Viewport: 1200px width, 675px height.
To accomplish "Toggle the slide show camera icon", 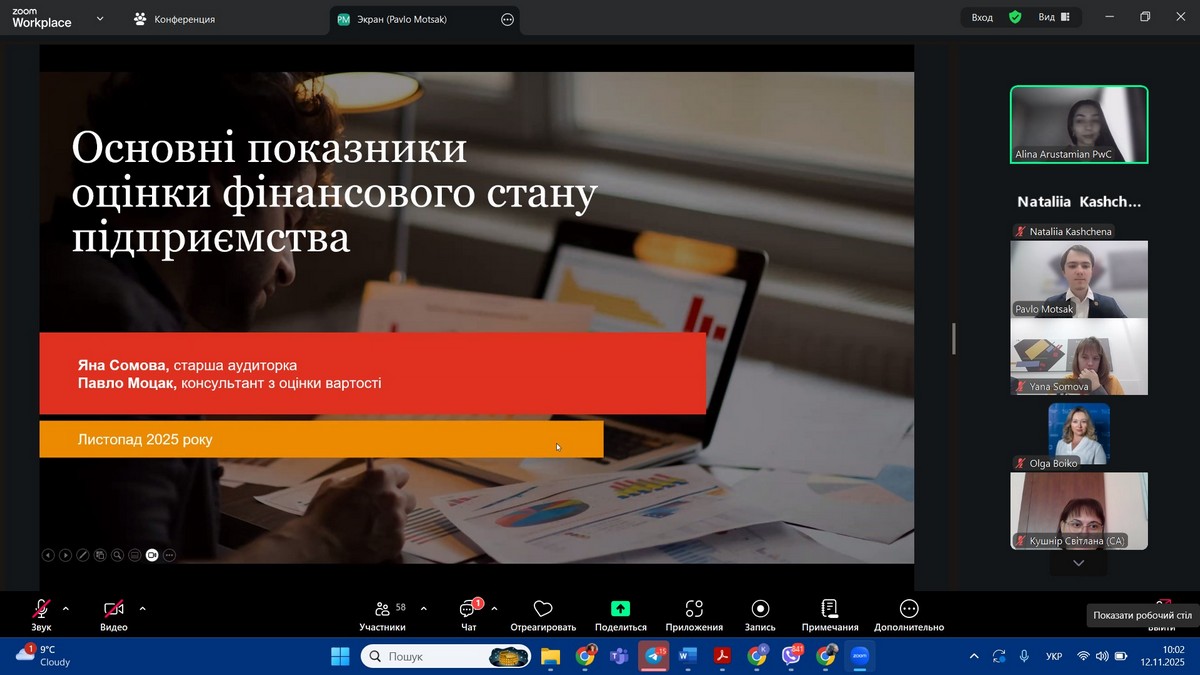I will pyautogui.click(x=152, y=555).
